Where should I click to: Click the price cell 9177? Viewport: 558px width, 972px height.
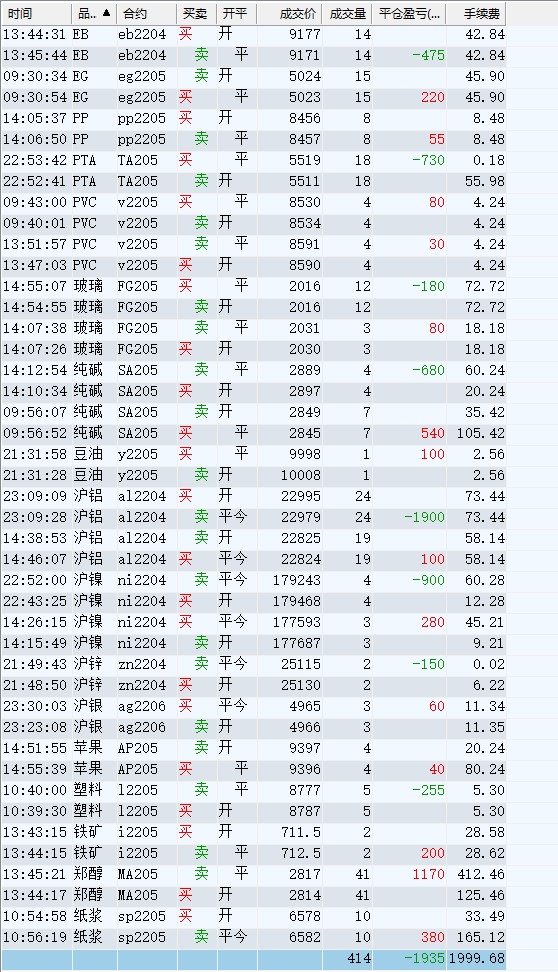tap(304, 34)
